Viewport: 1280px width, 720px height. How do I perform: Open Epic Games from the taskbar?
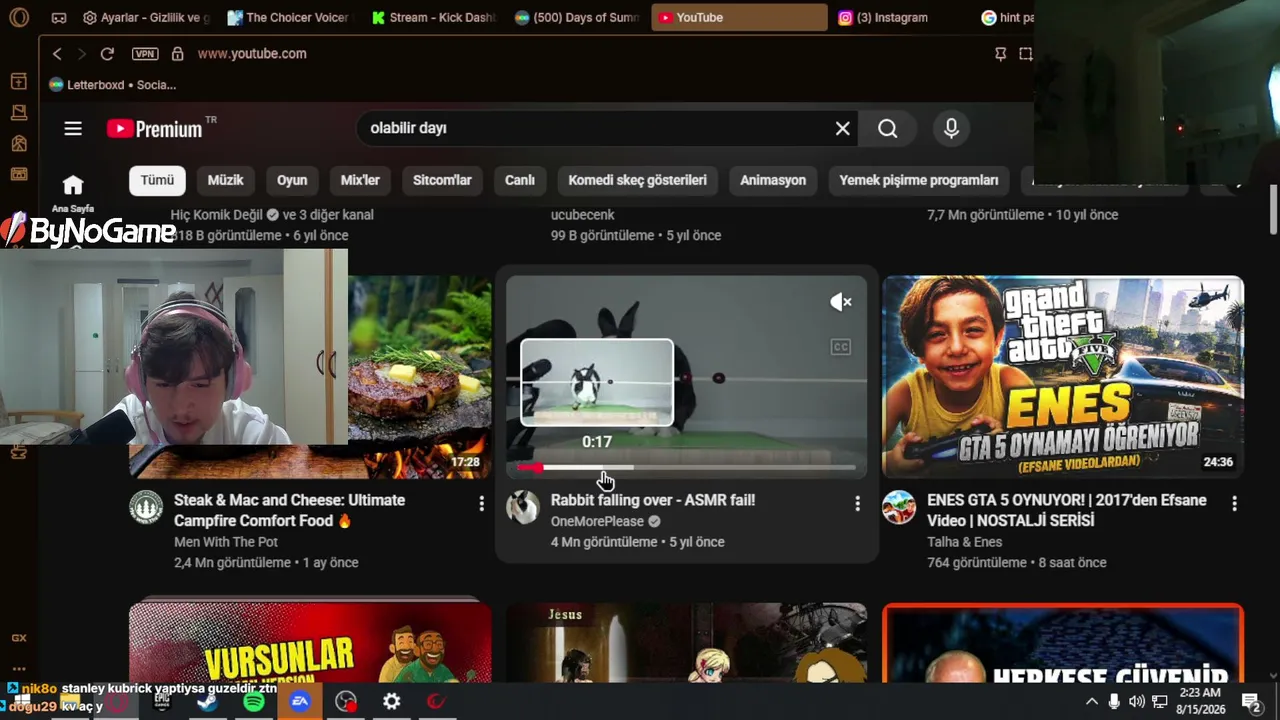pos(162,702)
